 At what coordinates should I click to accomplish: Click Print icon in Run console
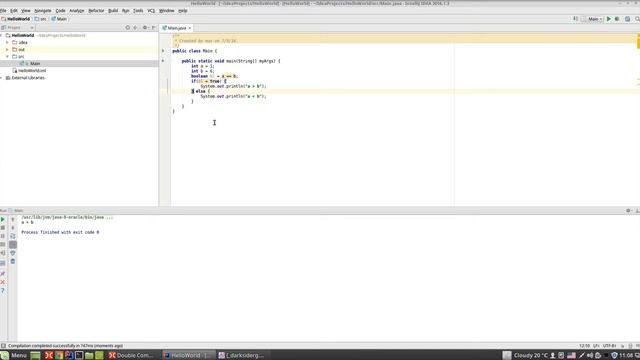pos(13,253)
